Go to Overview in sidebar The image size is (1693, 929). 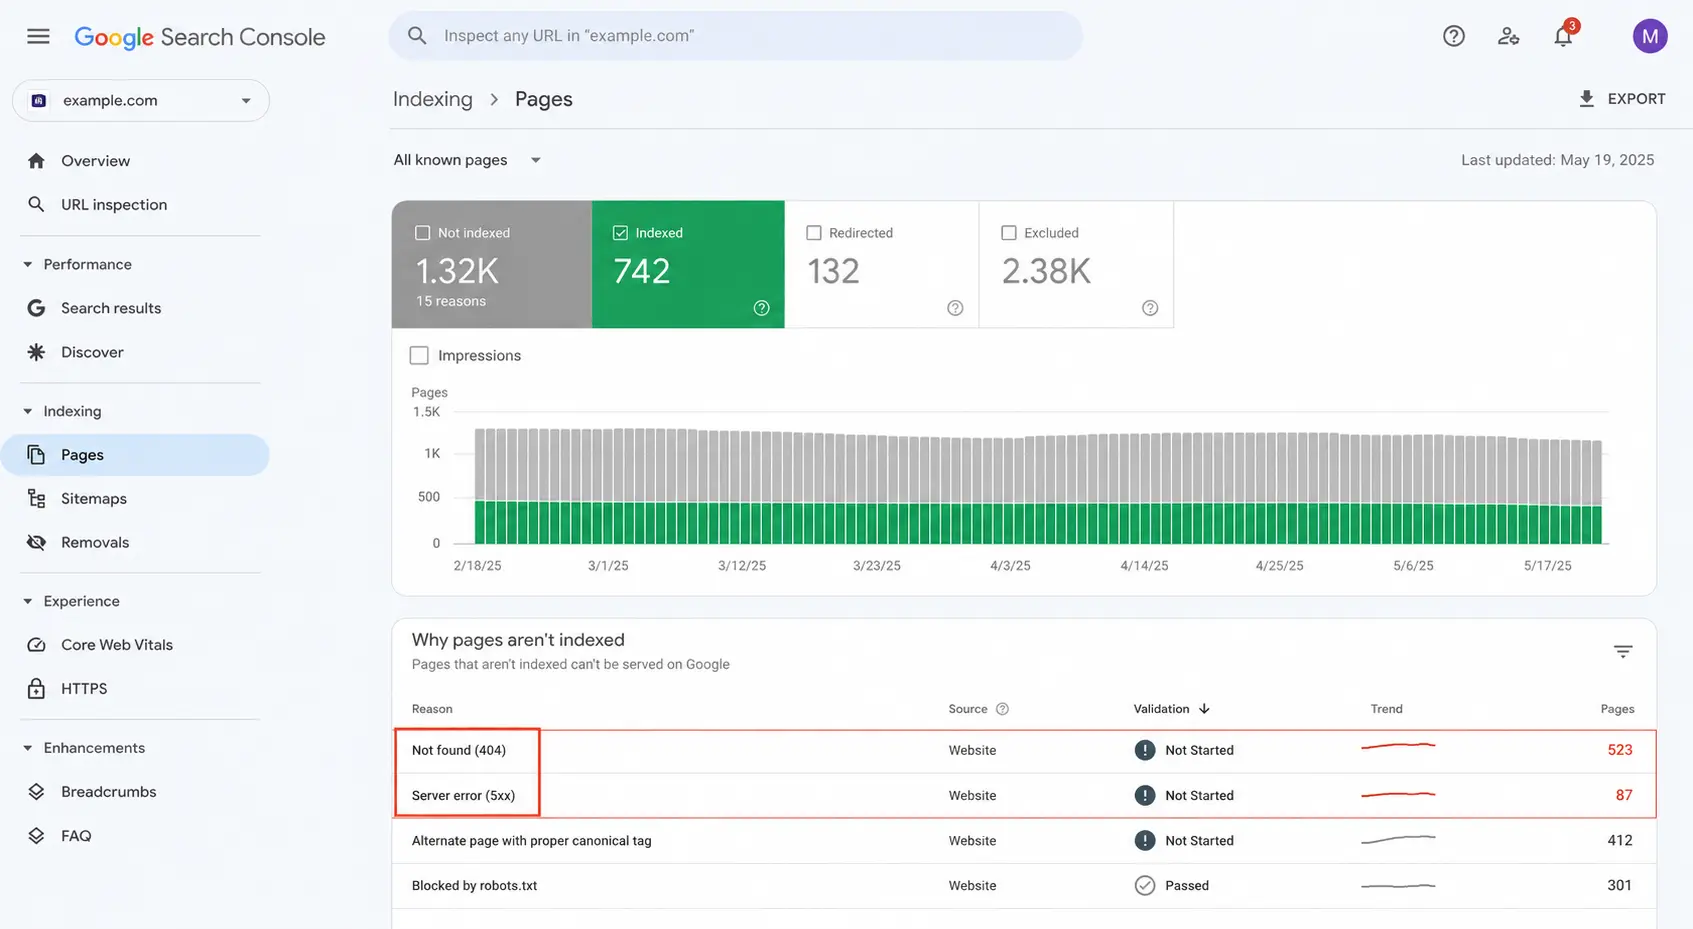(x=135, y=161)
